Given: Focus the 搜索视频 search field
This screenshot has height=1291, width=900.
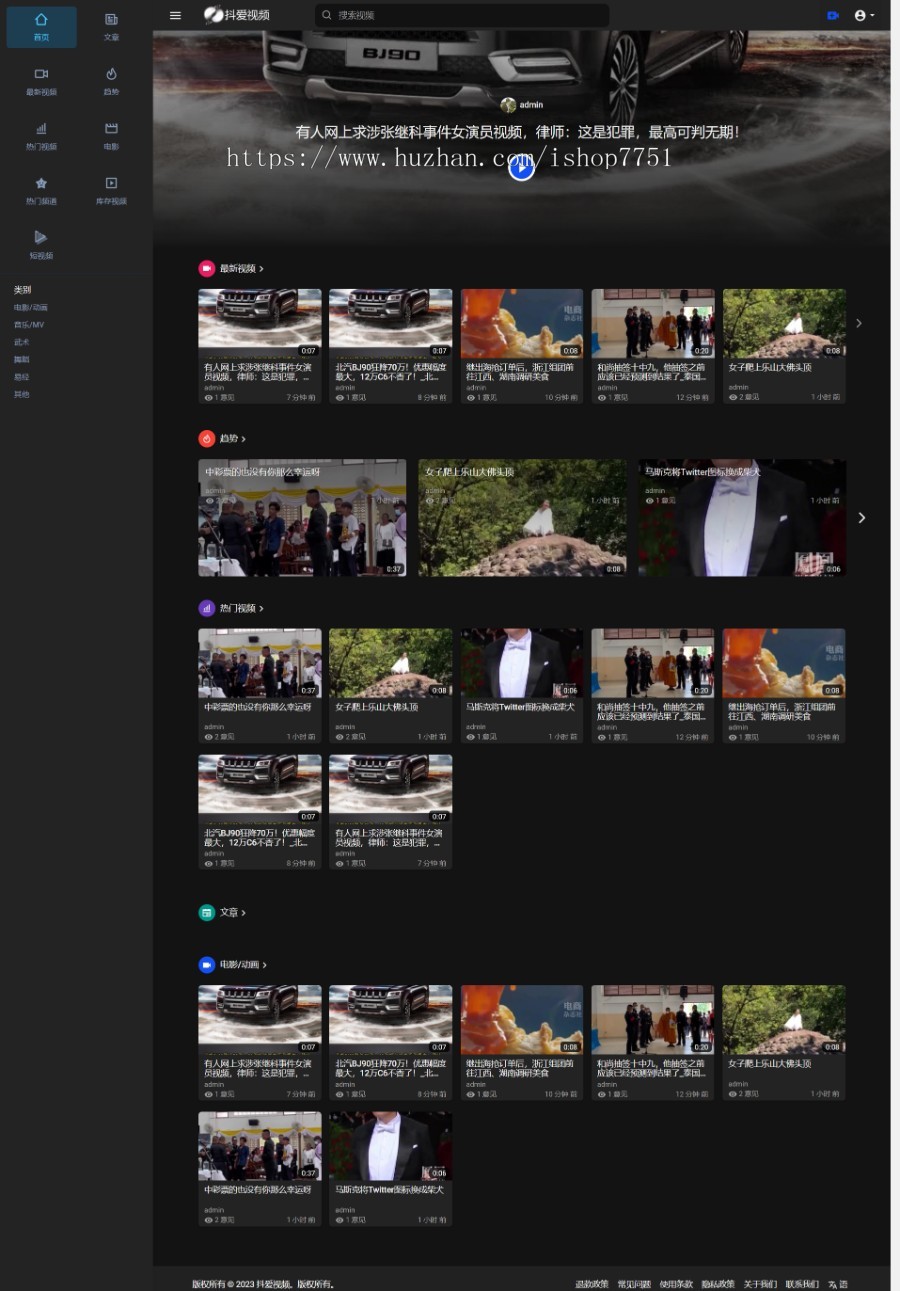Looking at the screenshot, I should 462,15.
